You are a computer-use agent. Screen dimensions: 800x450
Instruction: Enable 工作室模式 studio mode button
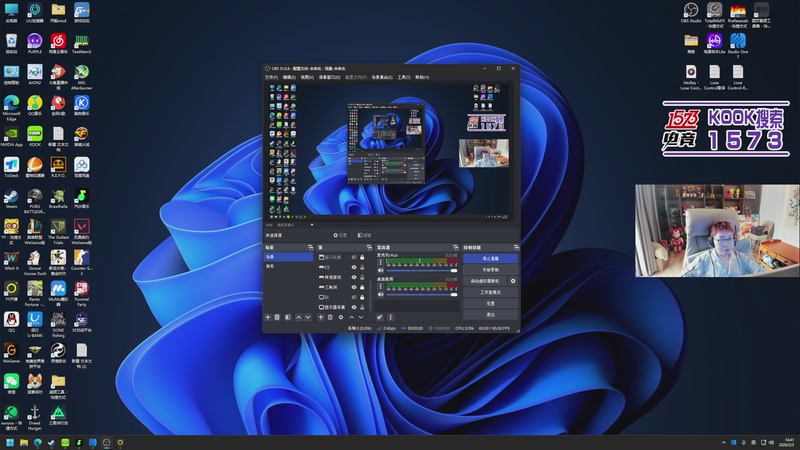click(491, 292)
